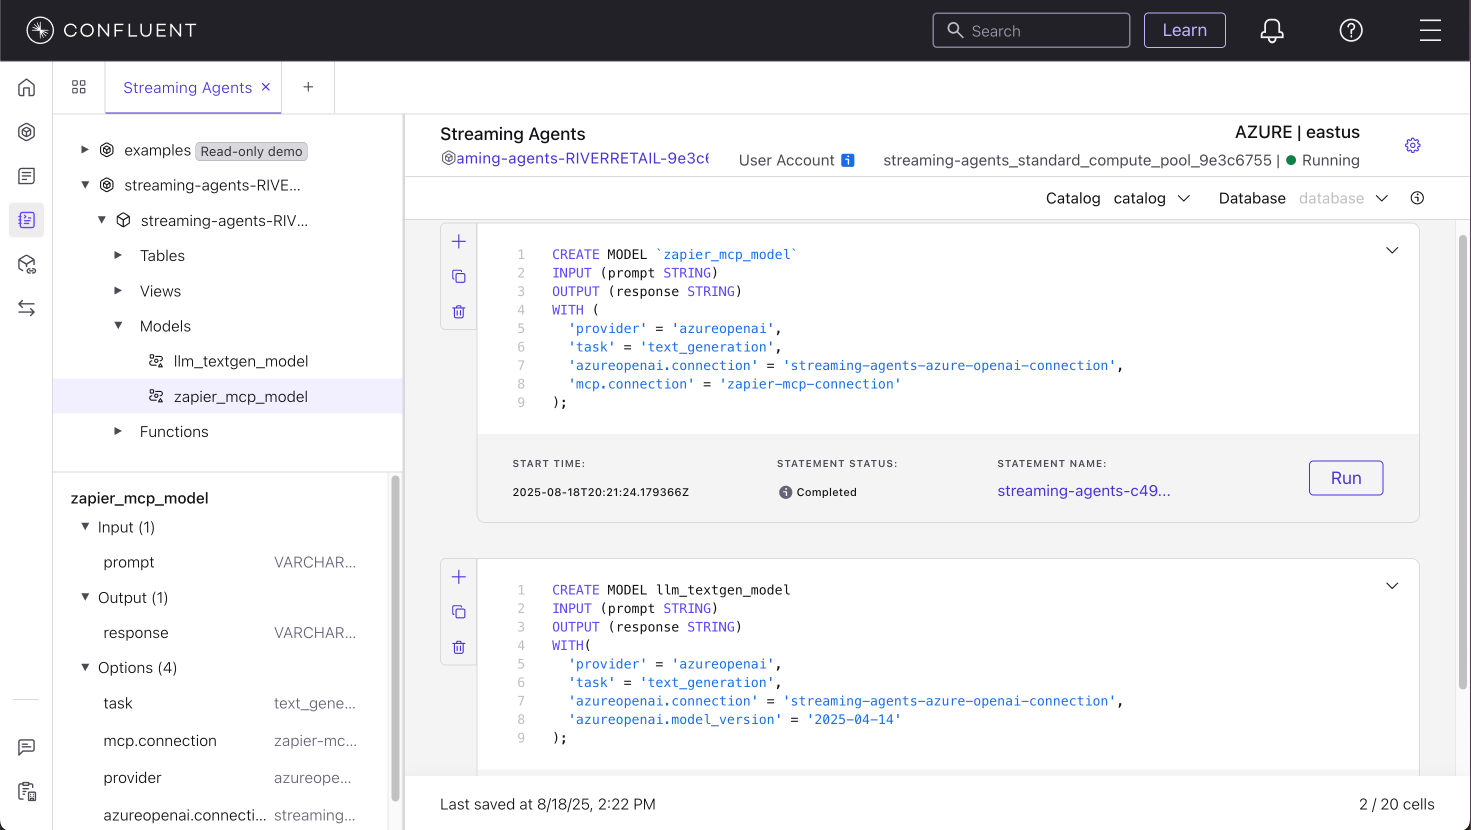
Task: Switch to the Streaming Agents tab
Action: coord(187,88)
